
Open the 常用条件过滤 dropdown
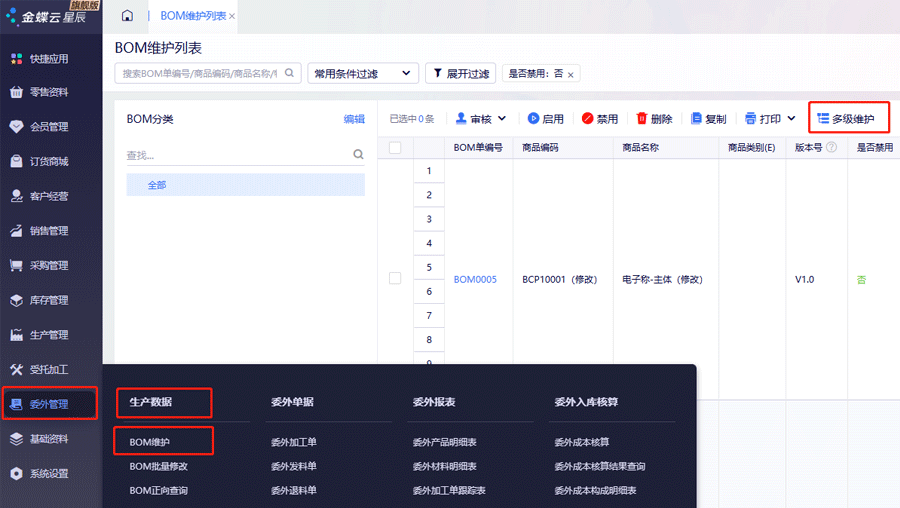363,73
